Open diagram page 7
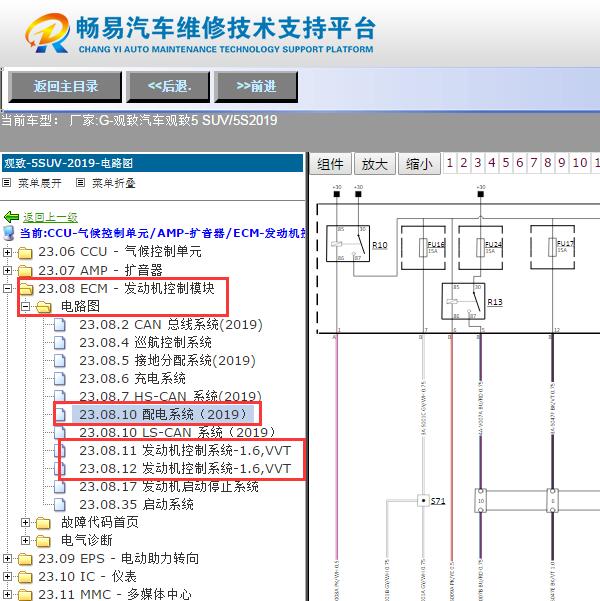 click(534, 163)
